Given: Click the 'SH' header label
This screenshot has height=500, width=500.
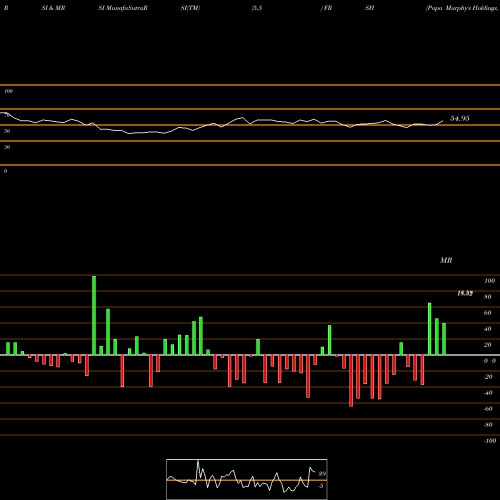Looking at the screenshot, I should tap(369, 8).
